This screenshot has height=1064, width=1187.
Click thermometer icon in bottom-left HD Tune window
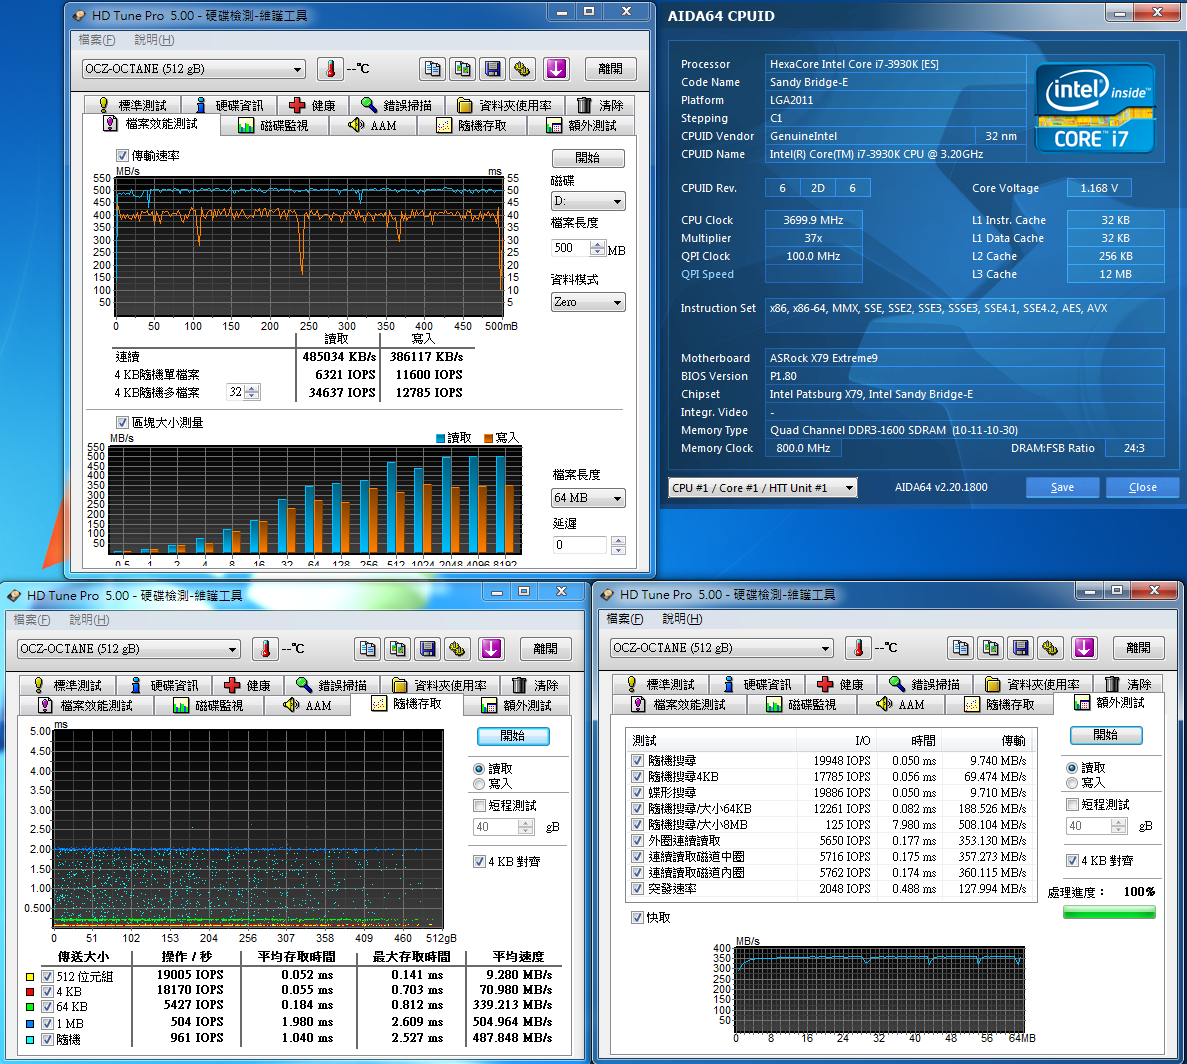[265, 649]
